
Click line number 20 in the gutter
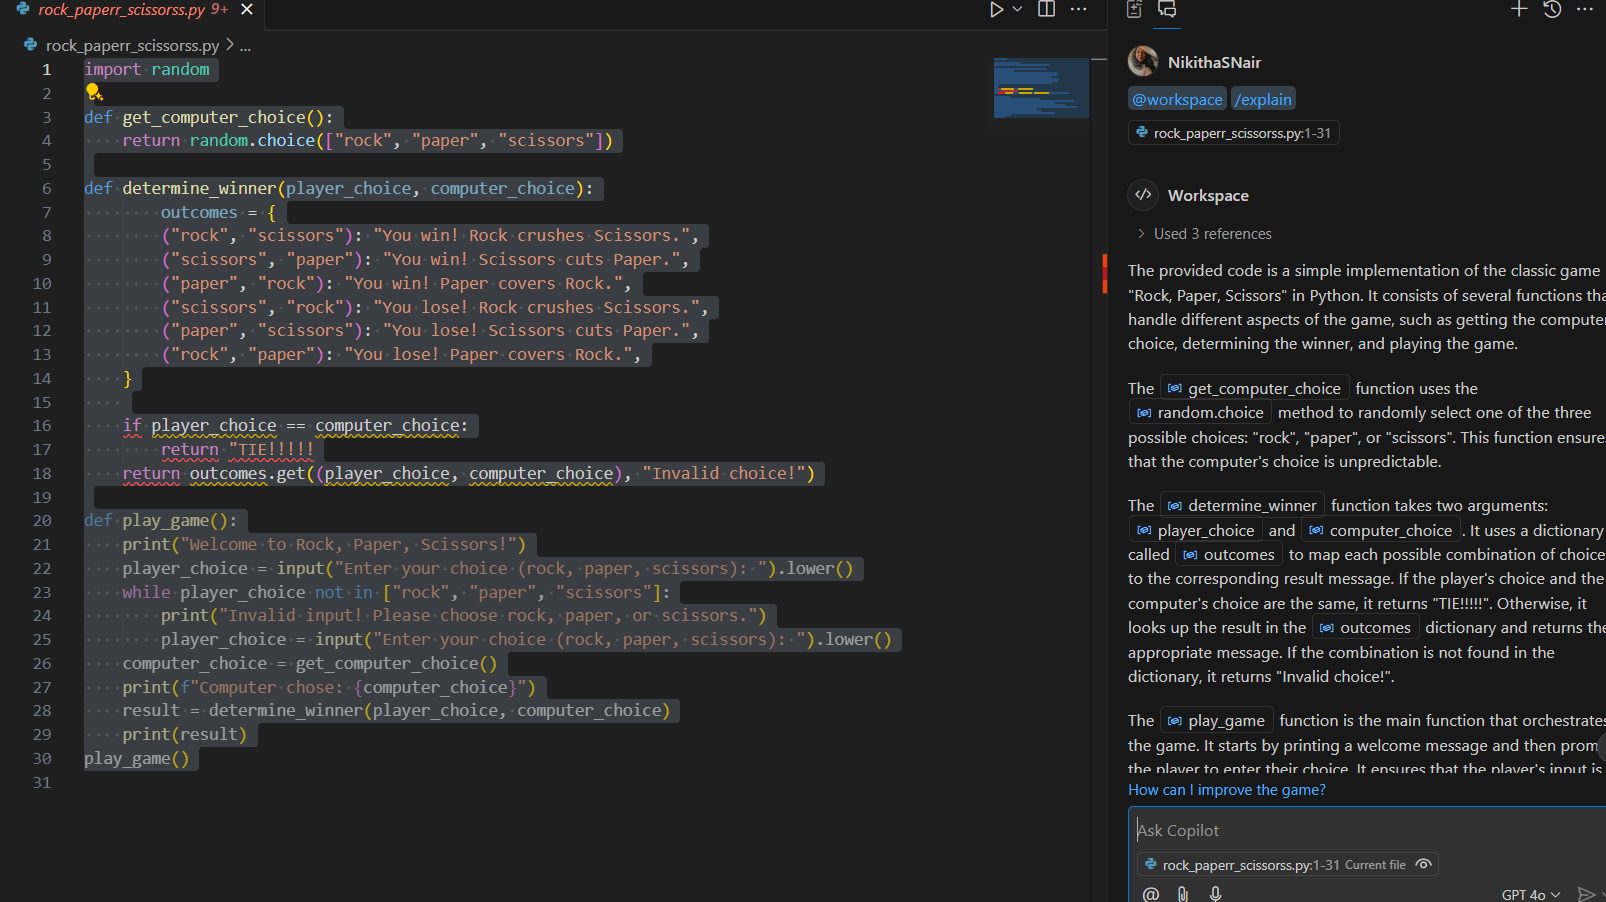pyautogui.click(x=42, y=521)
